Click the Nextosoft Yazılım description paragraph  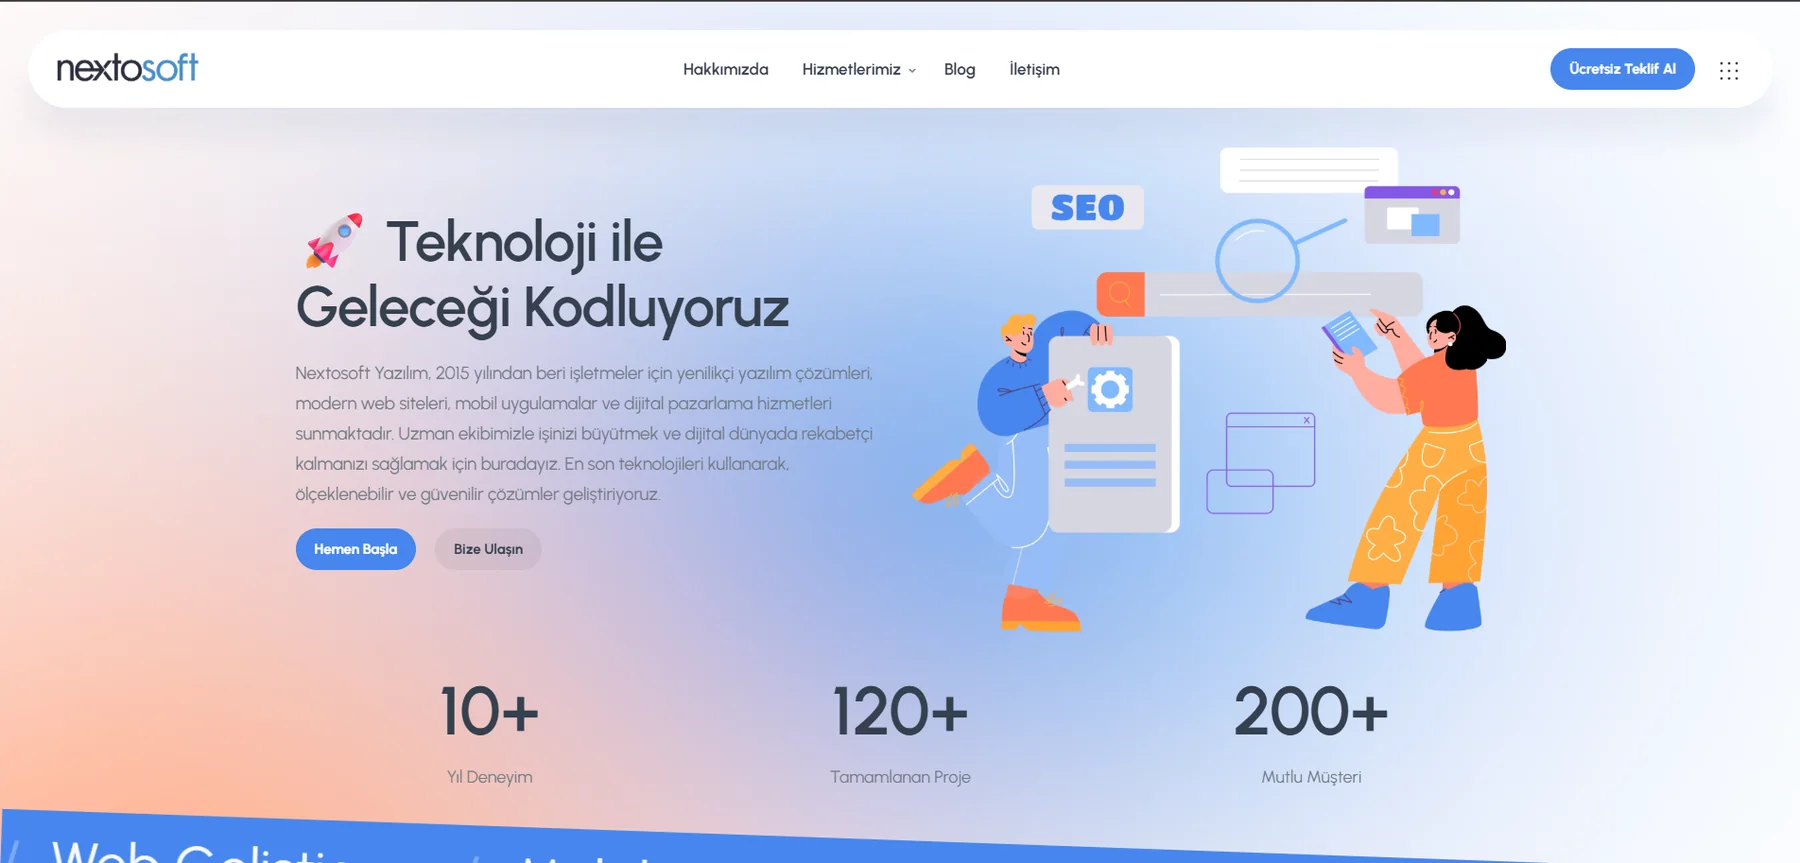point(584,433)
